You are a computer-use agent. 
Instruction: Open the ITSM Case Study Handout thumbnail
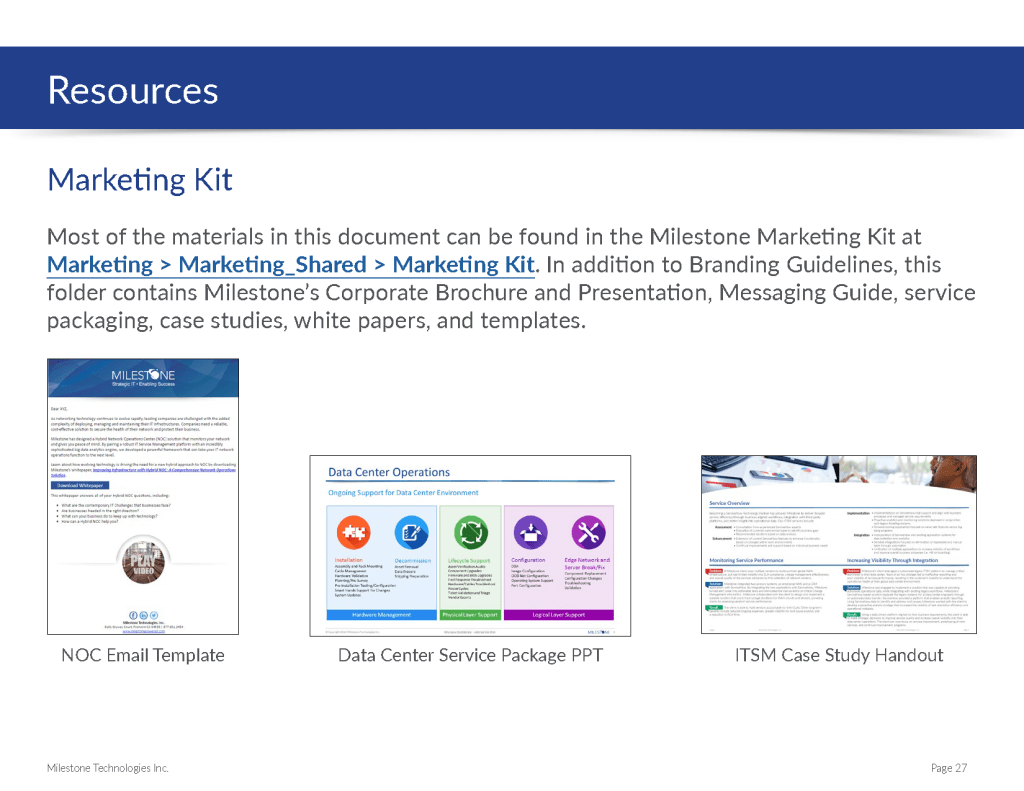839,545
